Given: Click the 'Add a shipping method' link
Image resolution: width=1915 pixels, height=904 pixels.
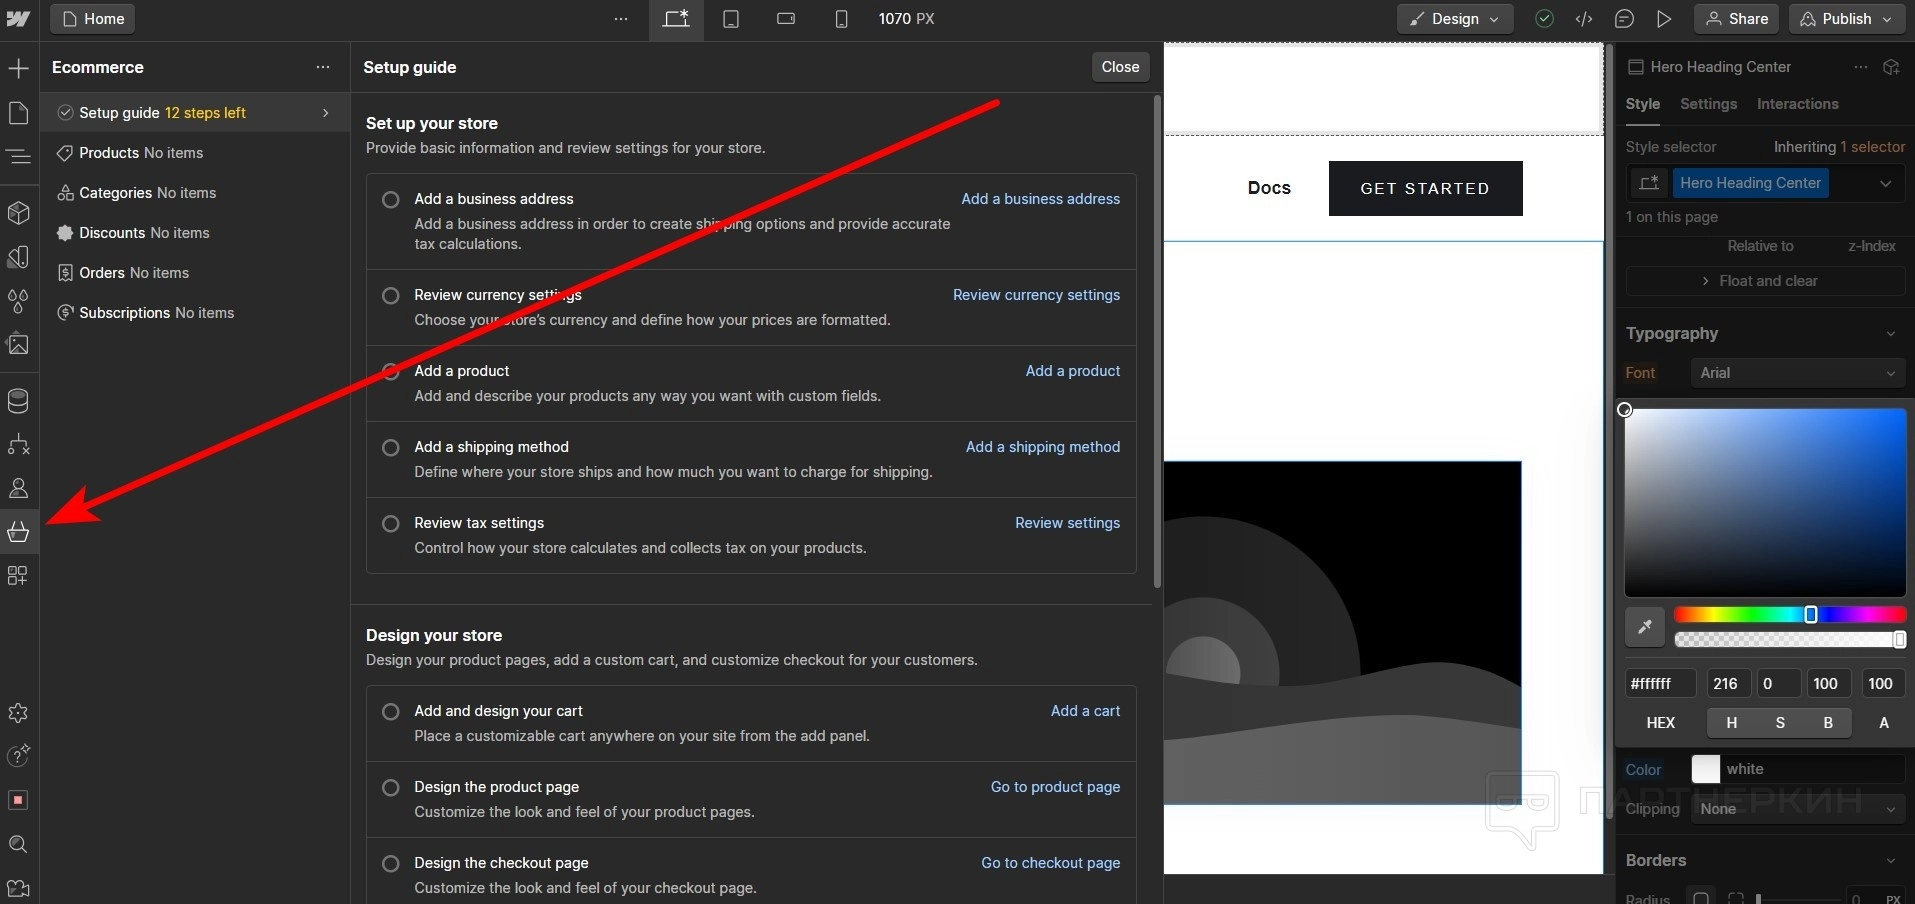Looking at the screenshot, I should click(x=1042, y=447).
